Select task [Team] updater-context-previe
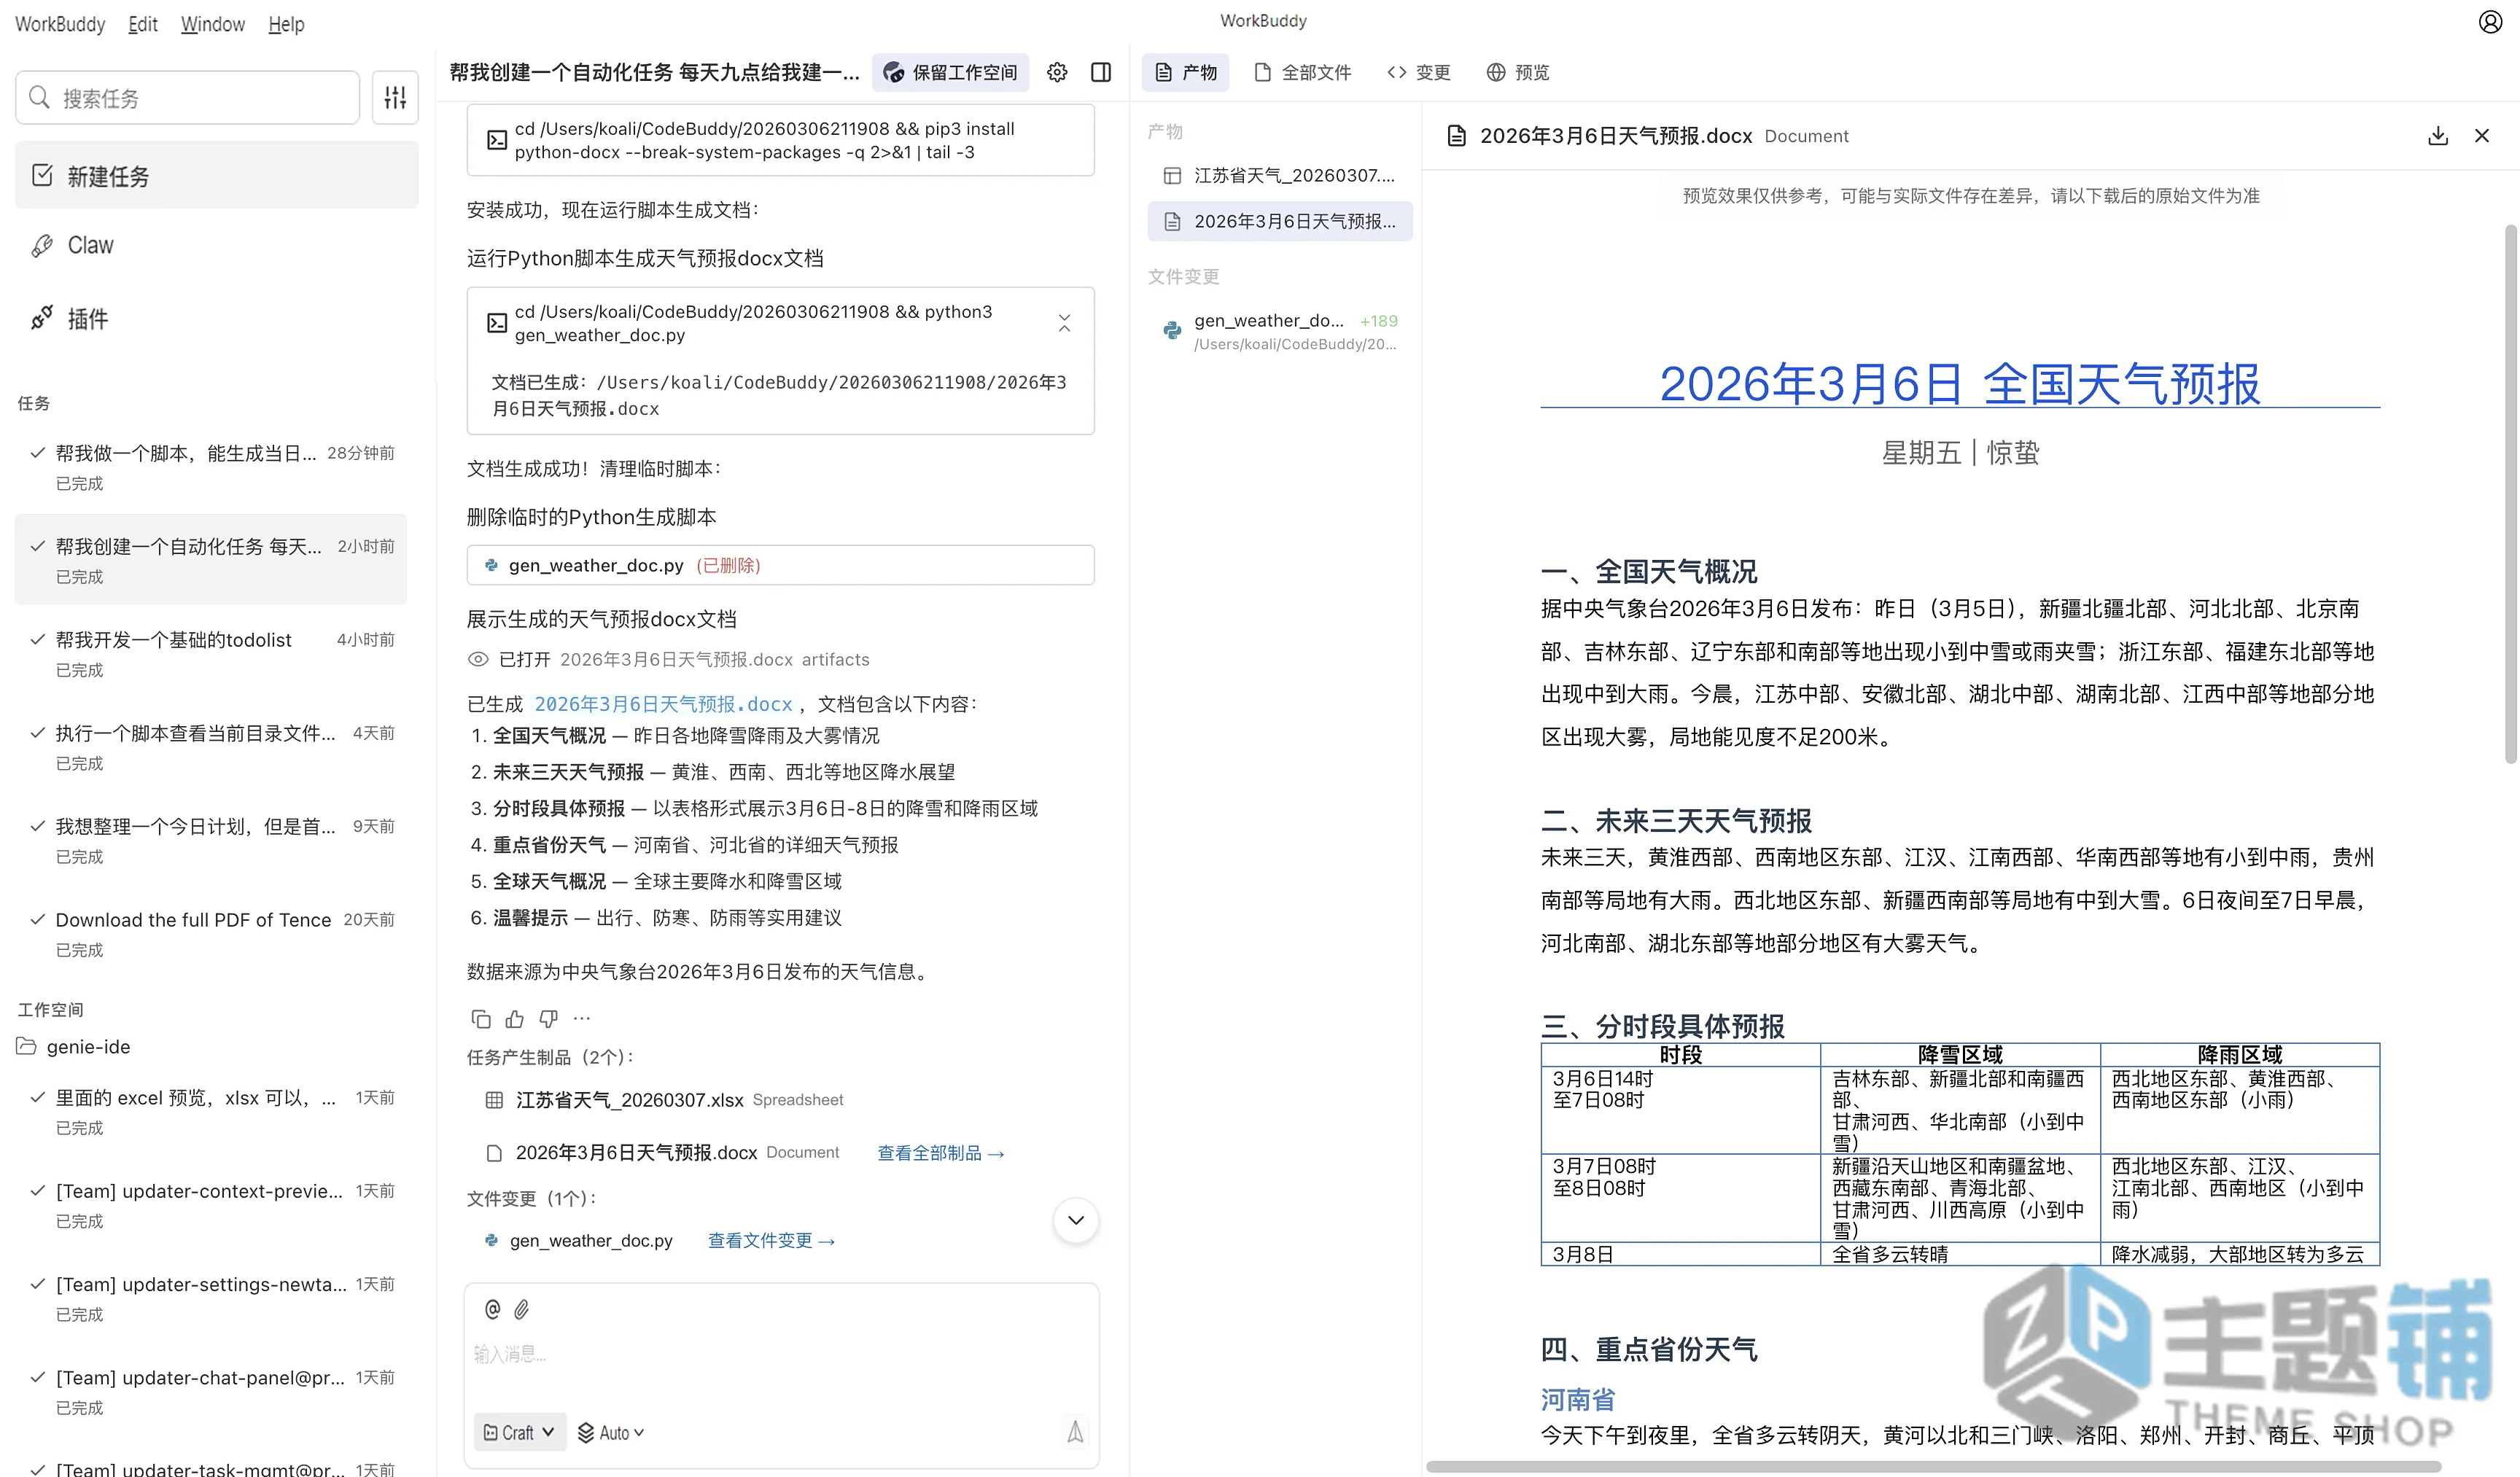Screen dimensions: 2520x1477 pos(211,1206)
